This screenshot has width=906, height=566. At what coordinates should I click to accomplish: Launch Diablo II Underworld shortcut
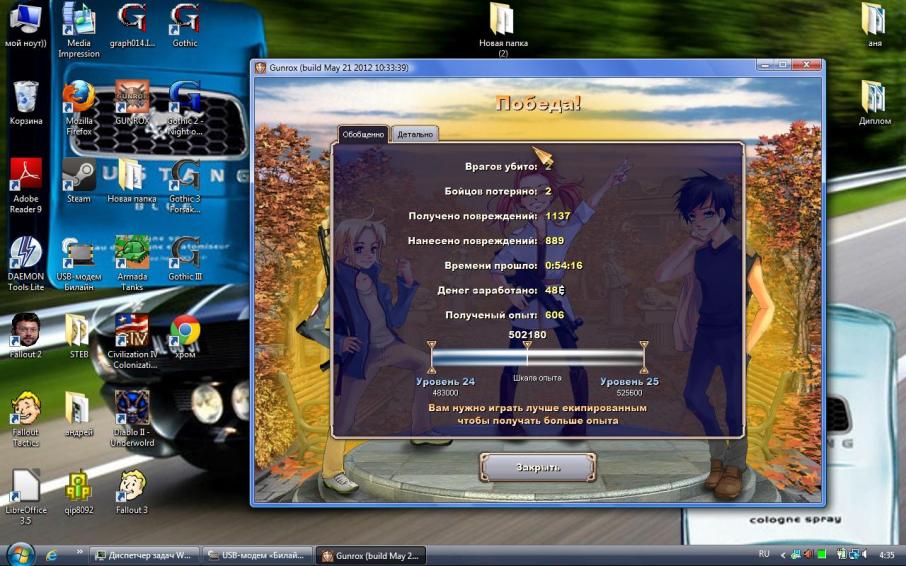(132, 409)
